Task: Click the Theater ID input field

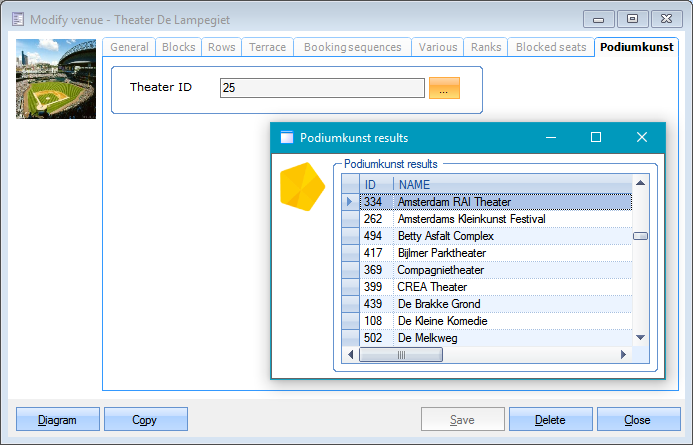Action: pyautogui.click(x=322, y=88)
